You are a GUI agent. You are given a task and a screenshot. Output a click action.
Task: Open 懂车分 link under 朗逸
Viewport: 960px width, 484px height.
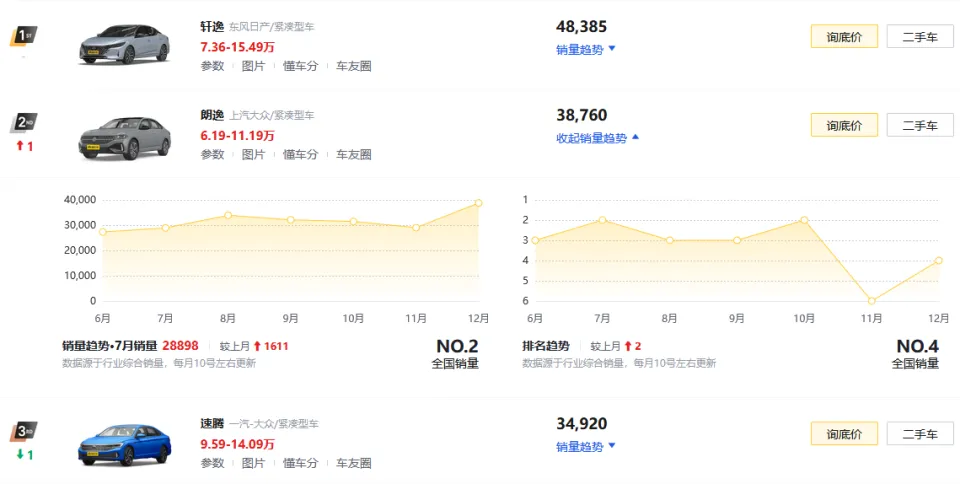tap(301, 155)
